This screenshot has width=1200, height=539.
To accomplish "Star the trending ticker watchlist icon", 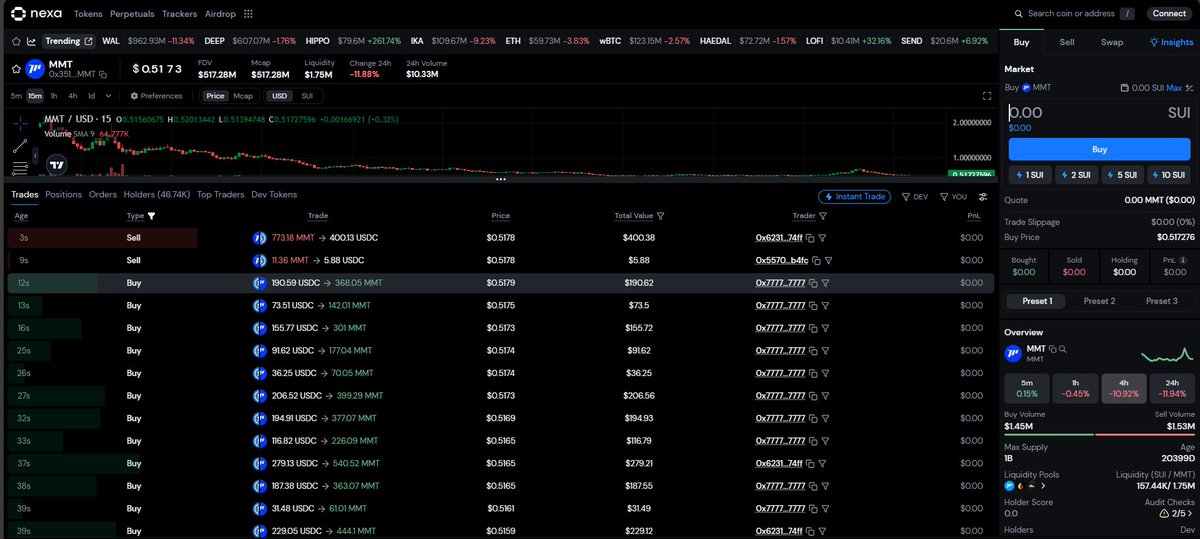I will pyautogui.click(x=15, y=41).
